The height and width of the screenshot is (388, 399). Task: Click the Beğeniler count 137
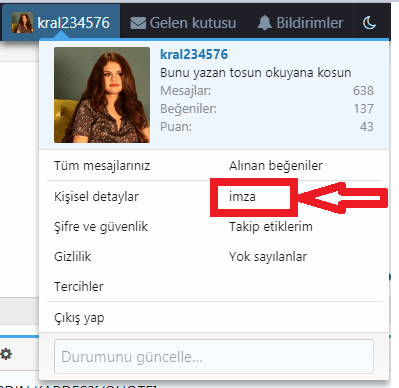(364, 109)
